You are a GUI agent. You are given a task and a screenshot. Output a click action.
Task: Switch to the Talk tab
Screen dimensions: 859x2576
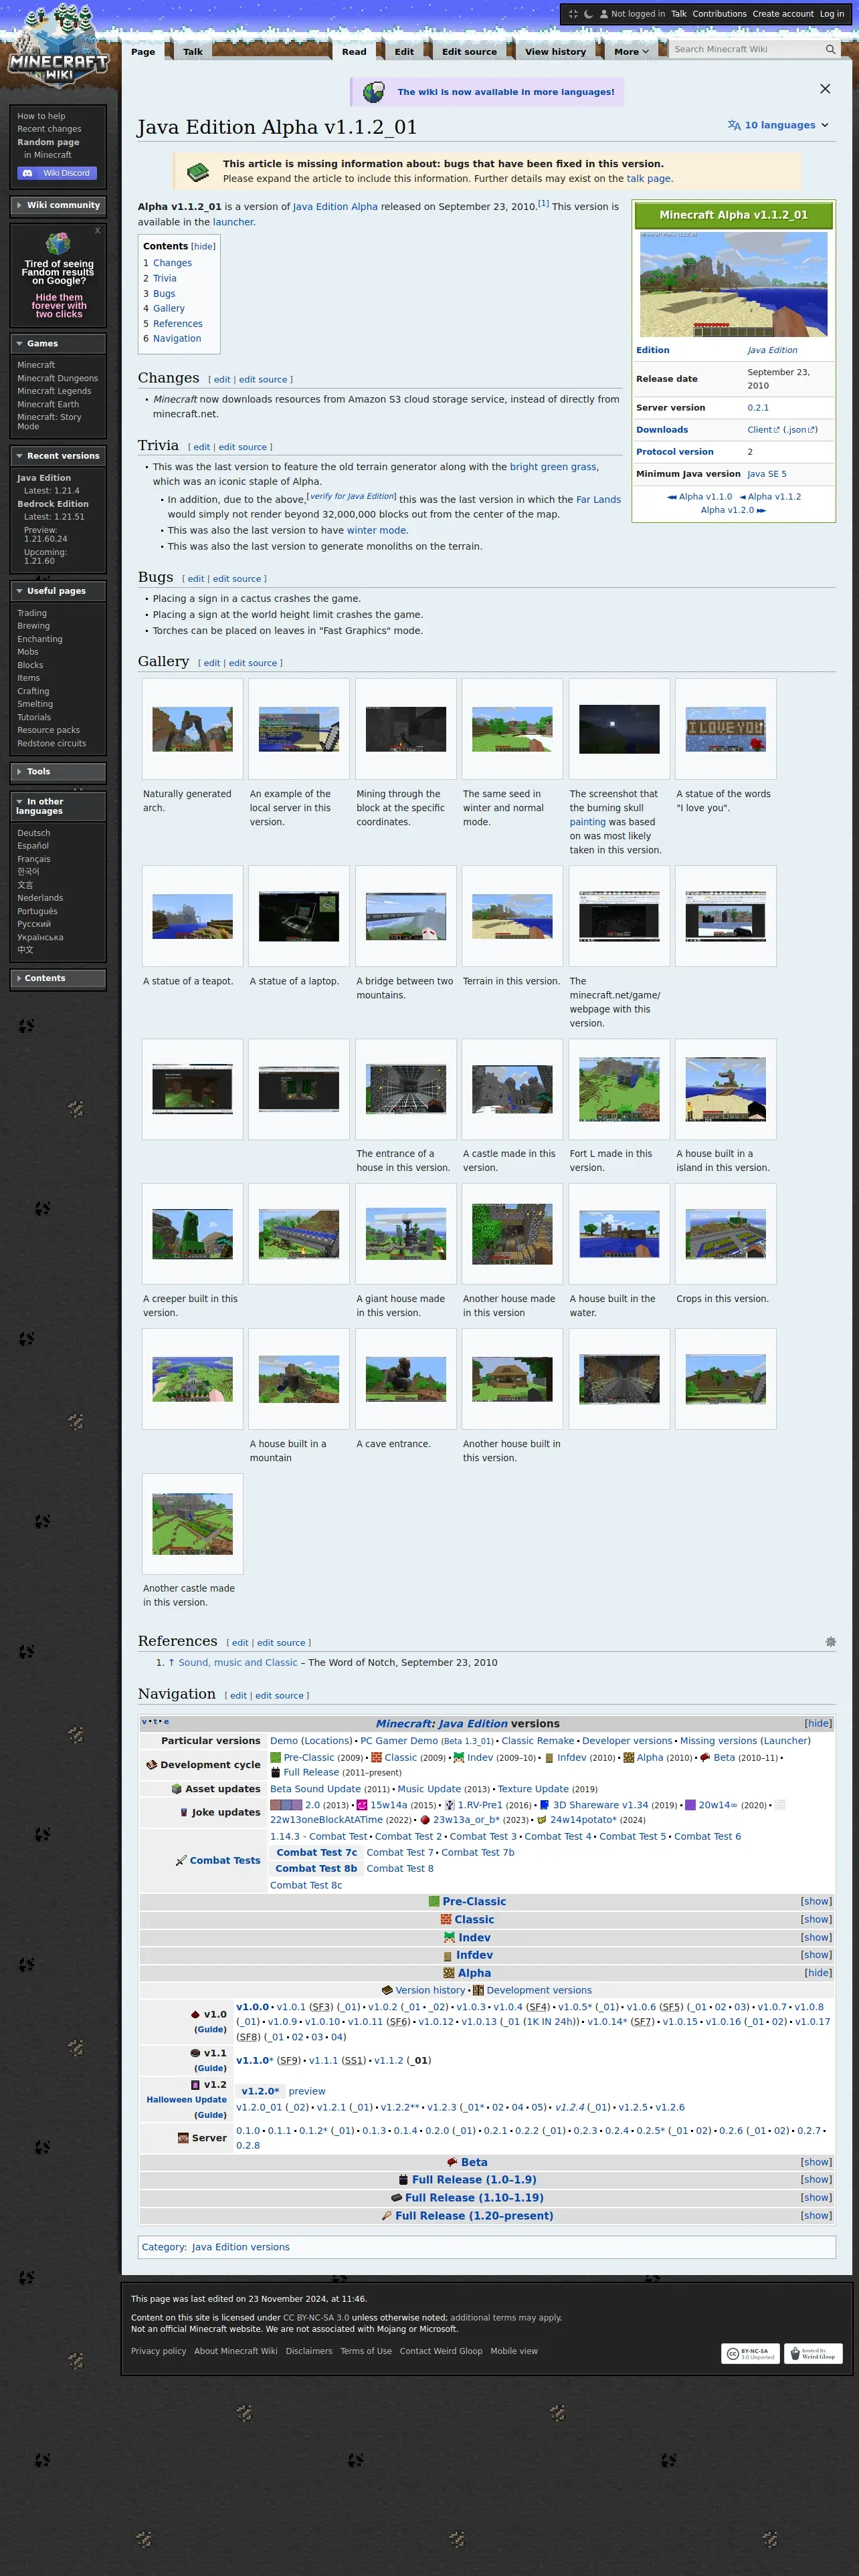(x=193, y=52)
